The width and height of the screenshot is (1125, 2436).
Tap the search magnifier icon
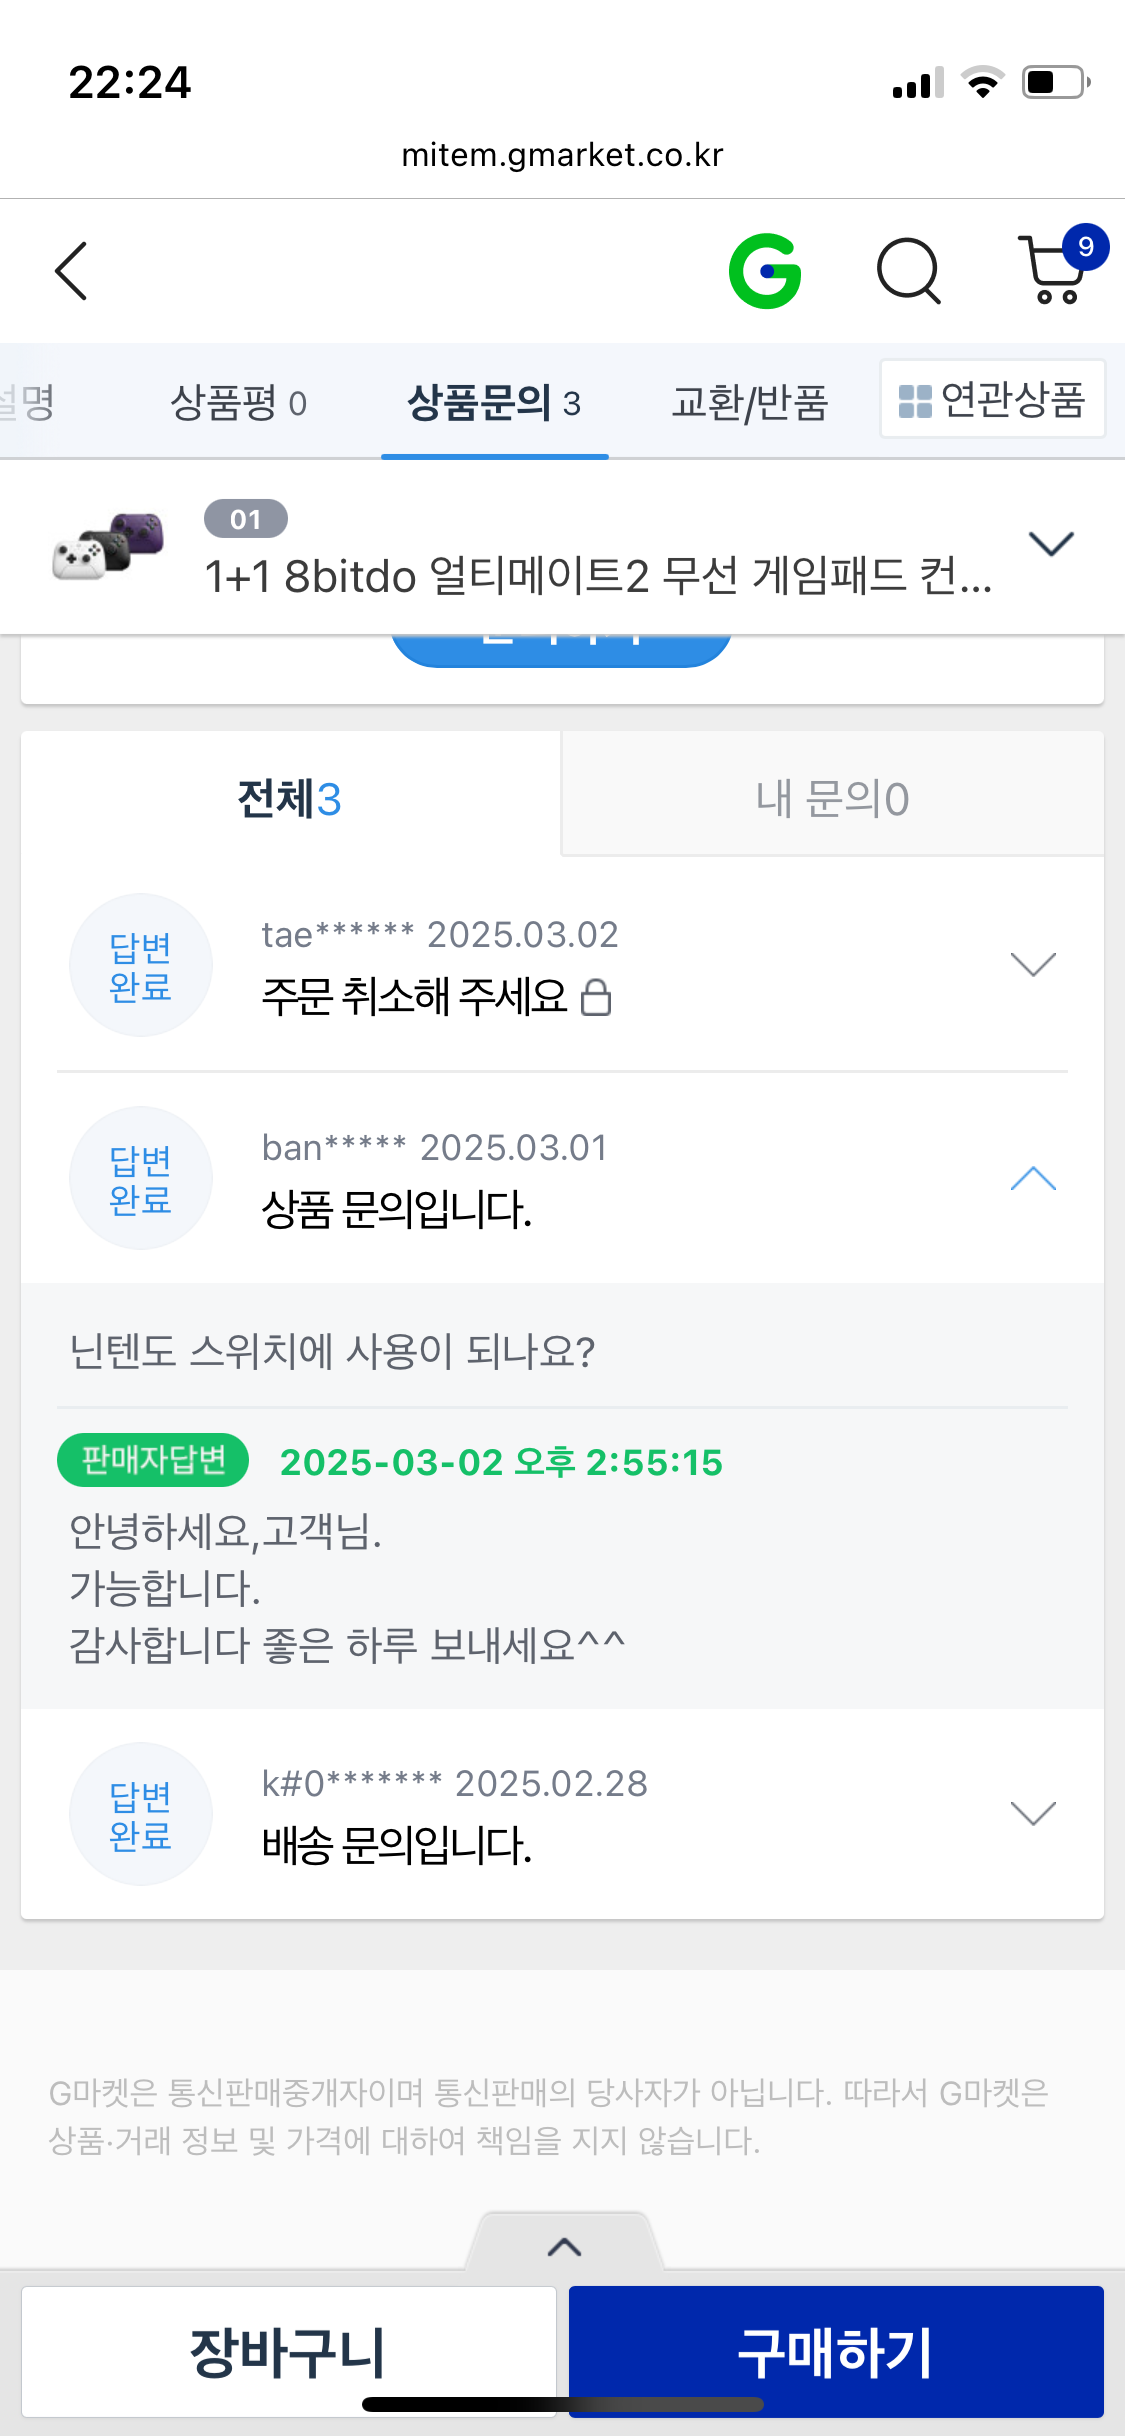[x=908, y=271]
